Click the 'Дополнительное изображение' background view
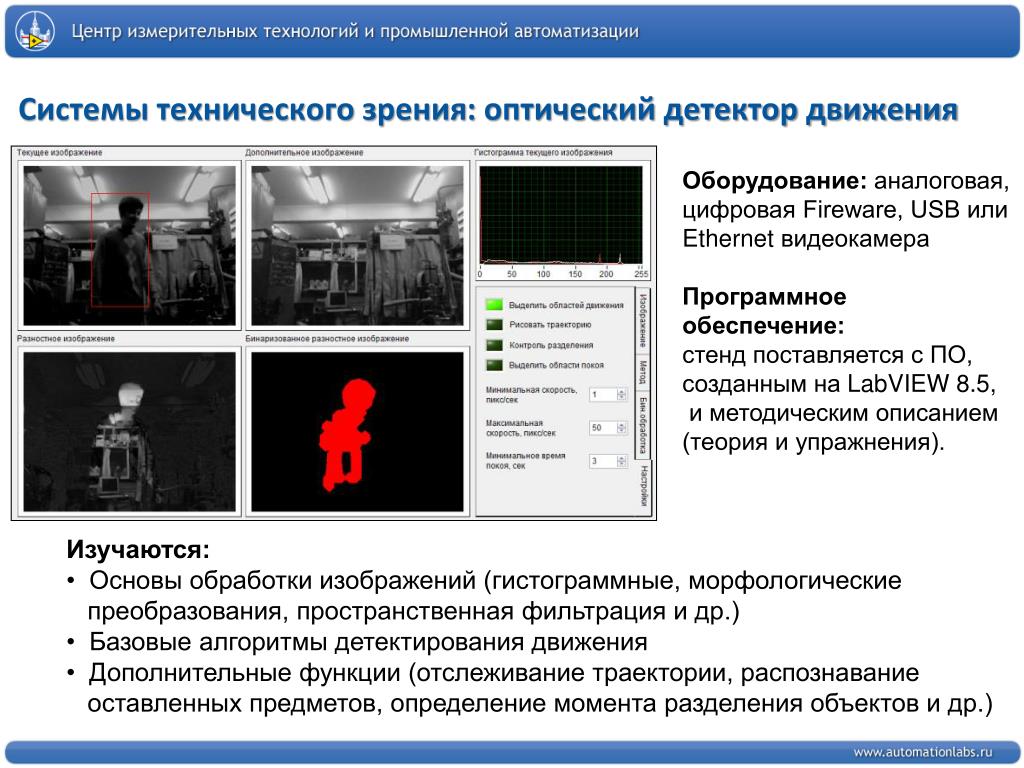 (357, 246)
